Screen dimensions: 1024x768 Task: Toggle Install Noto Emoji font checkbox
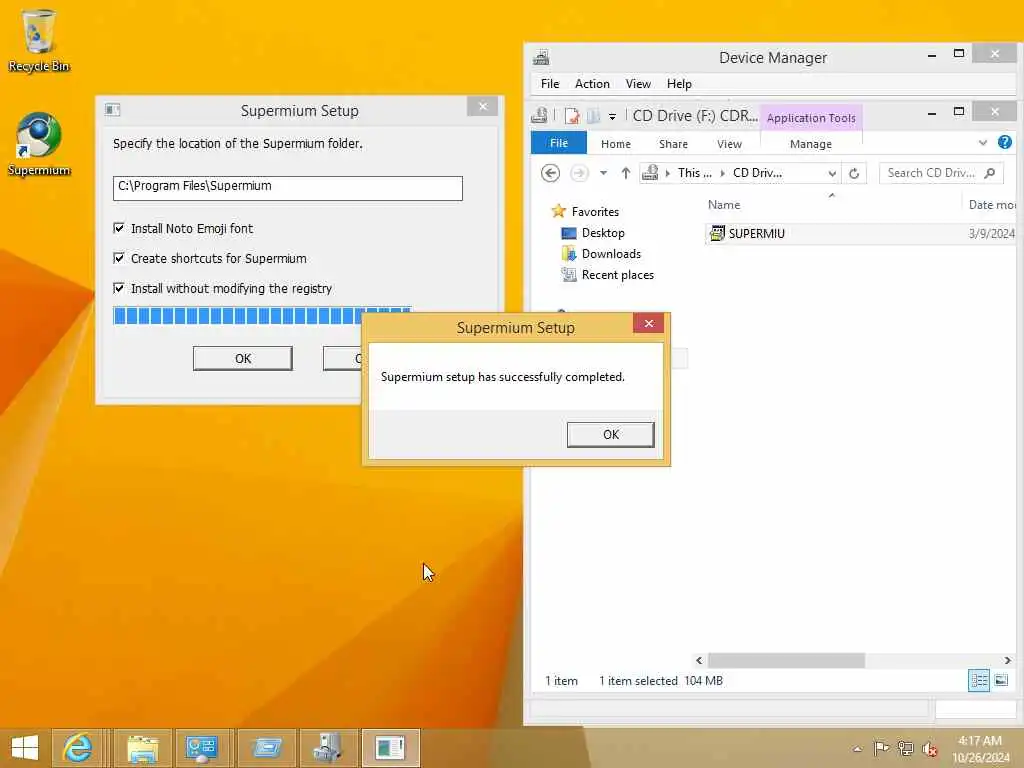(x=119, y=228)
